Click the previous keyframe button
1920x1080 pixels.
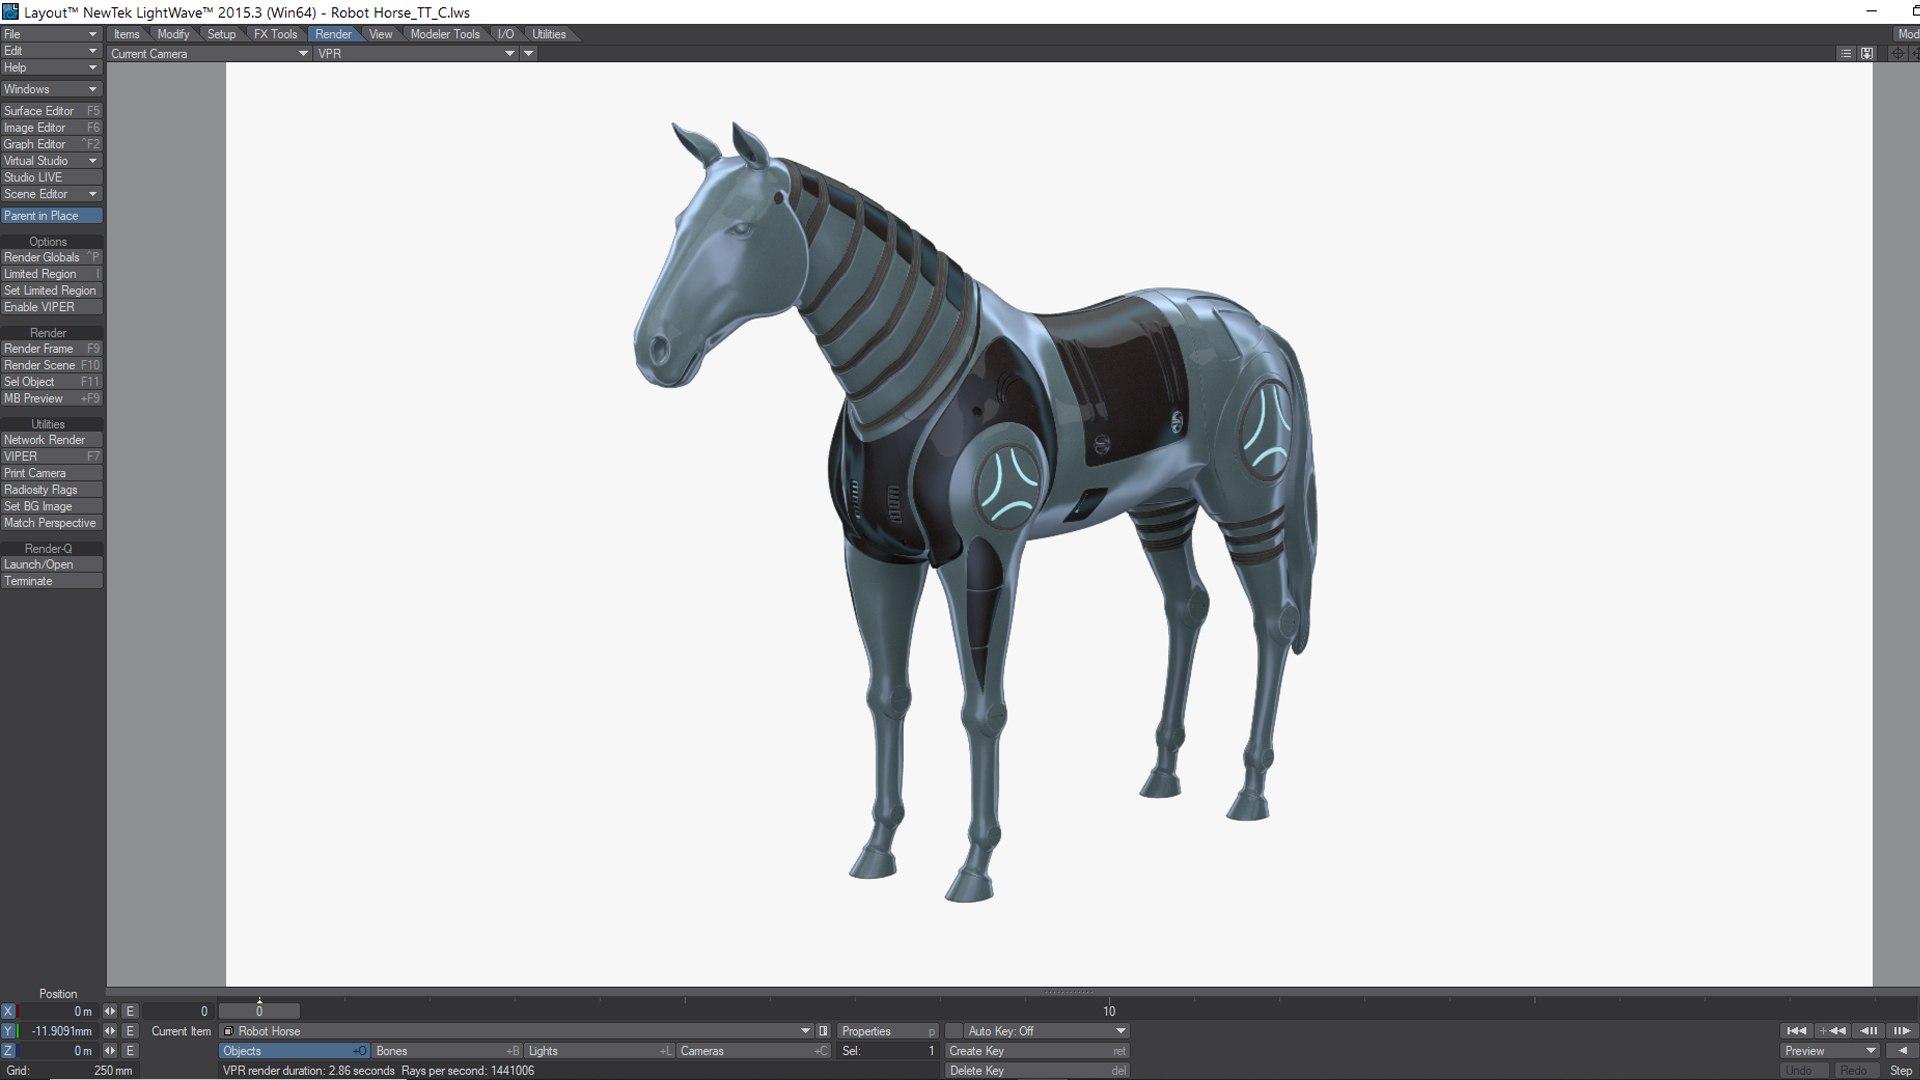coord(1832,1031)
